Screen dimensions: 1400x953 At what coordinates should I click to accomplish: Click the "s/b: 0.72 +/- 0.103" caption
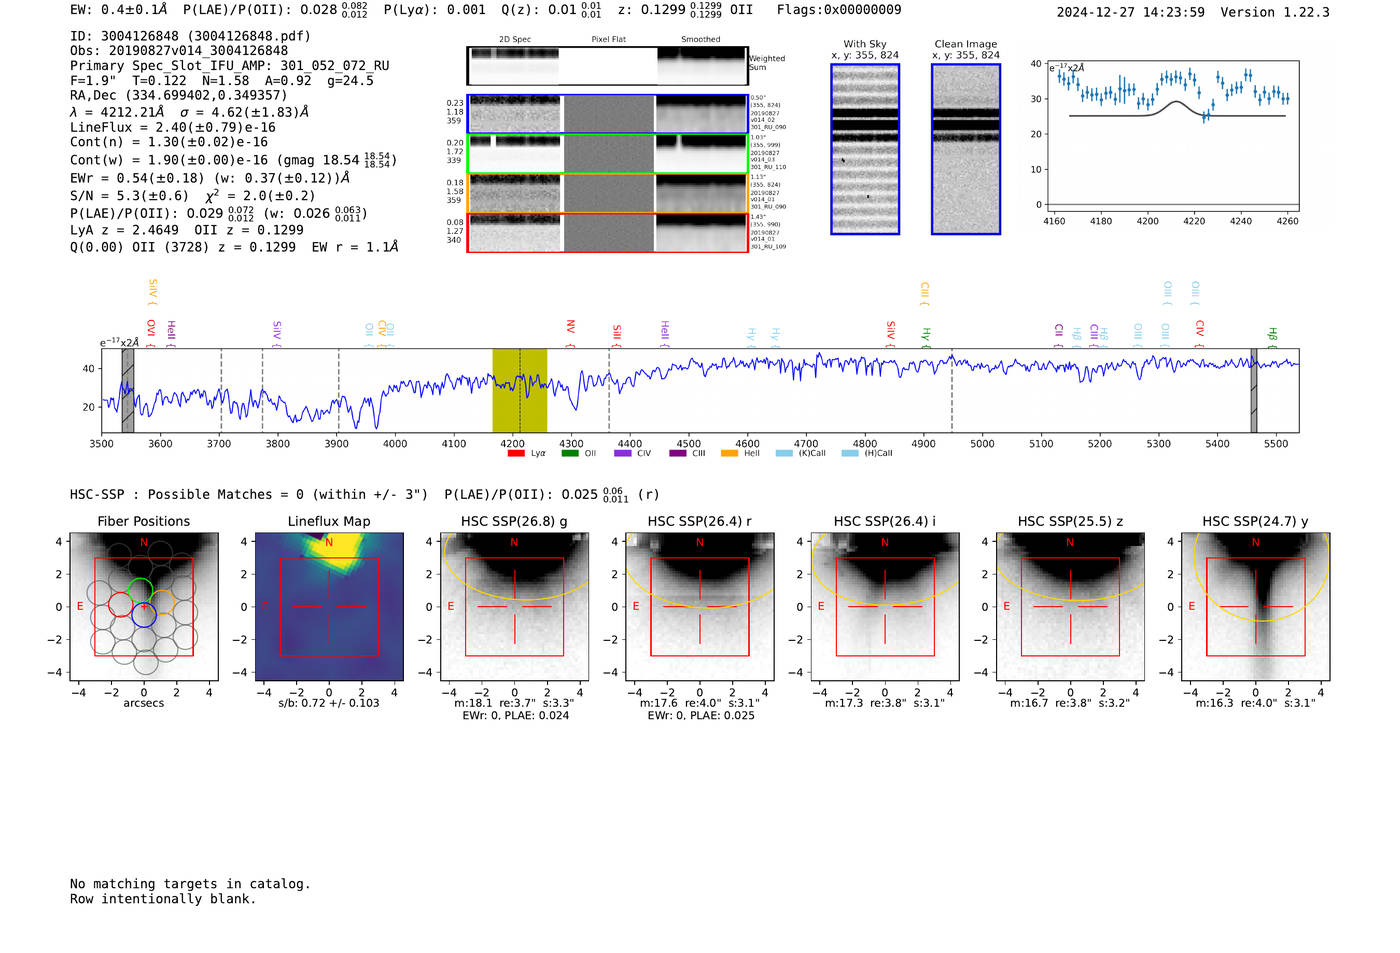pyautogui.click(x=329, y=703)
